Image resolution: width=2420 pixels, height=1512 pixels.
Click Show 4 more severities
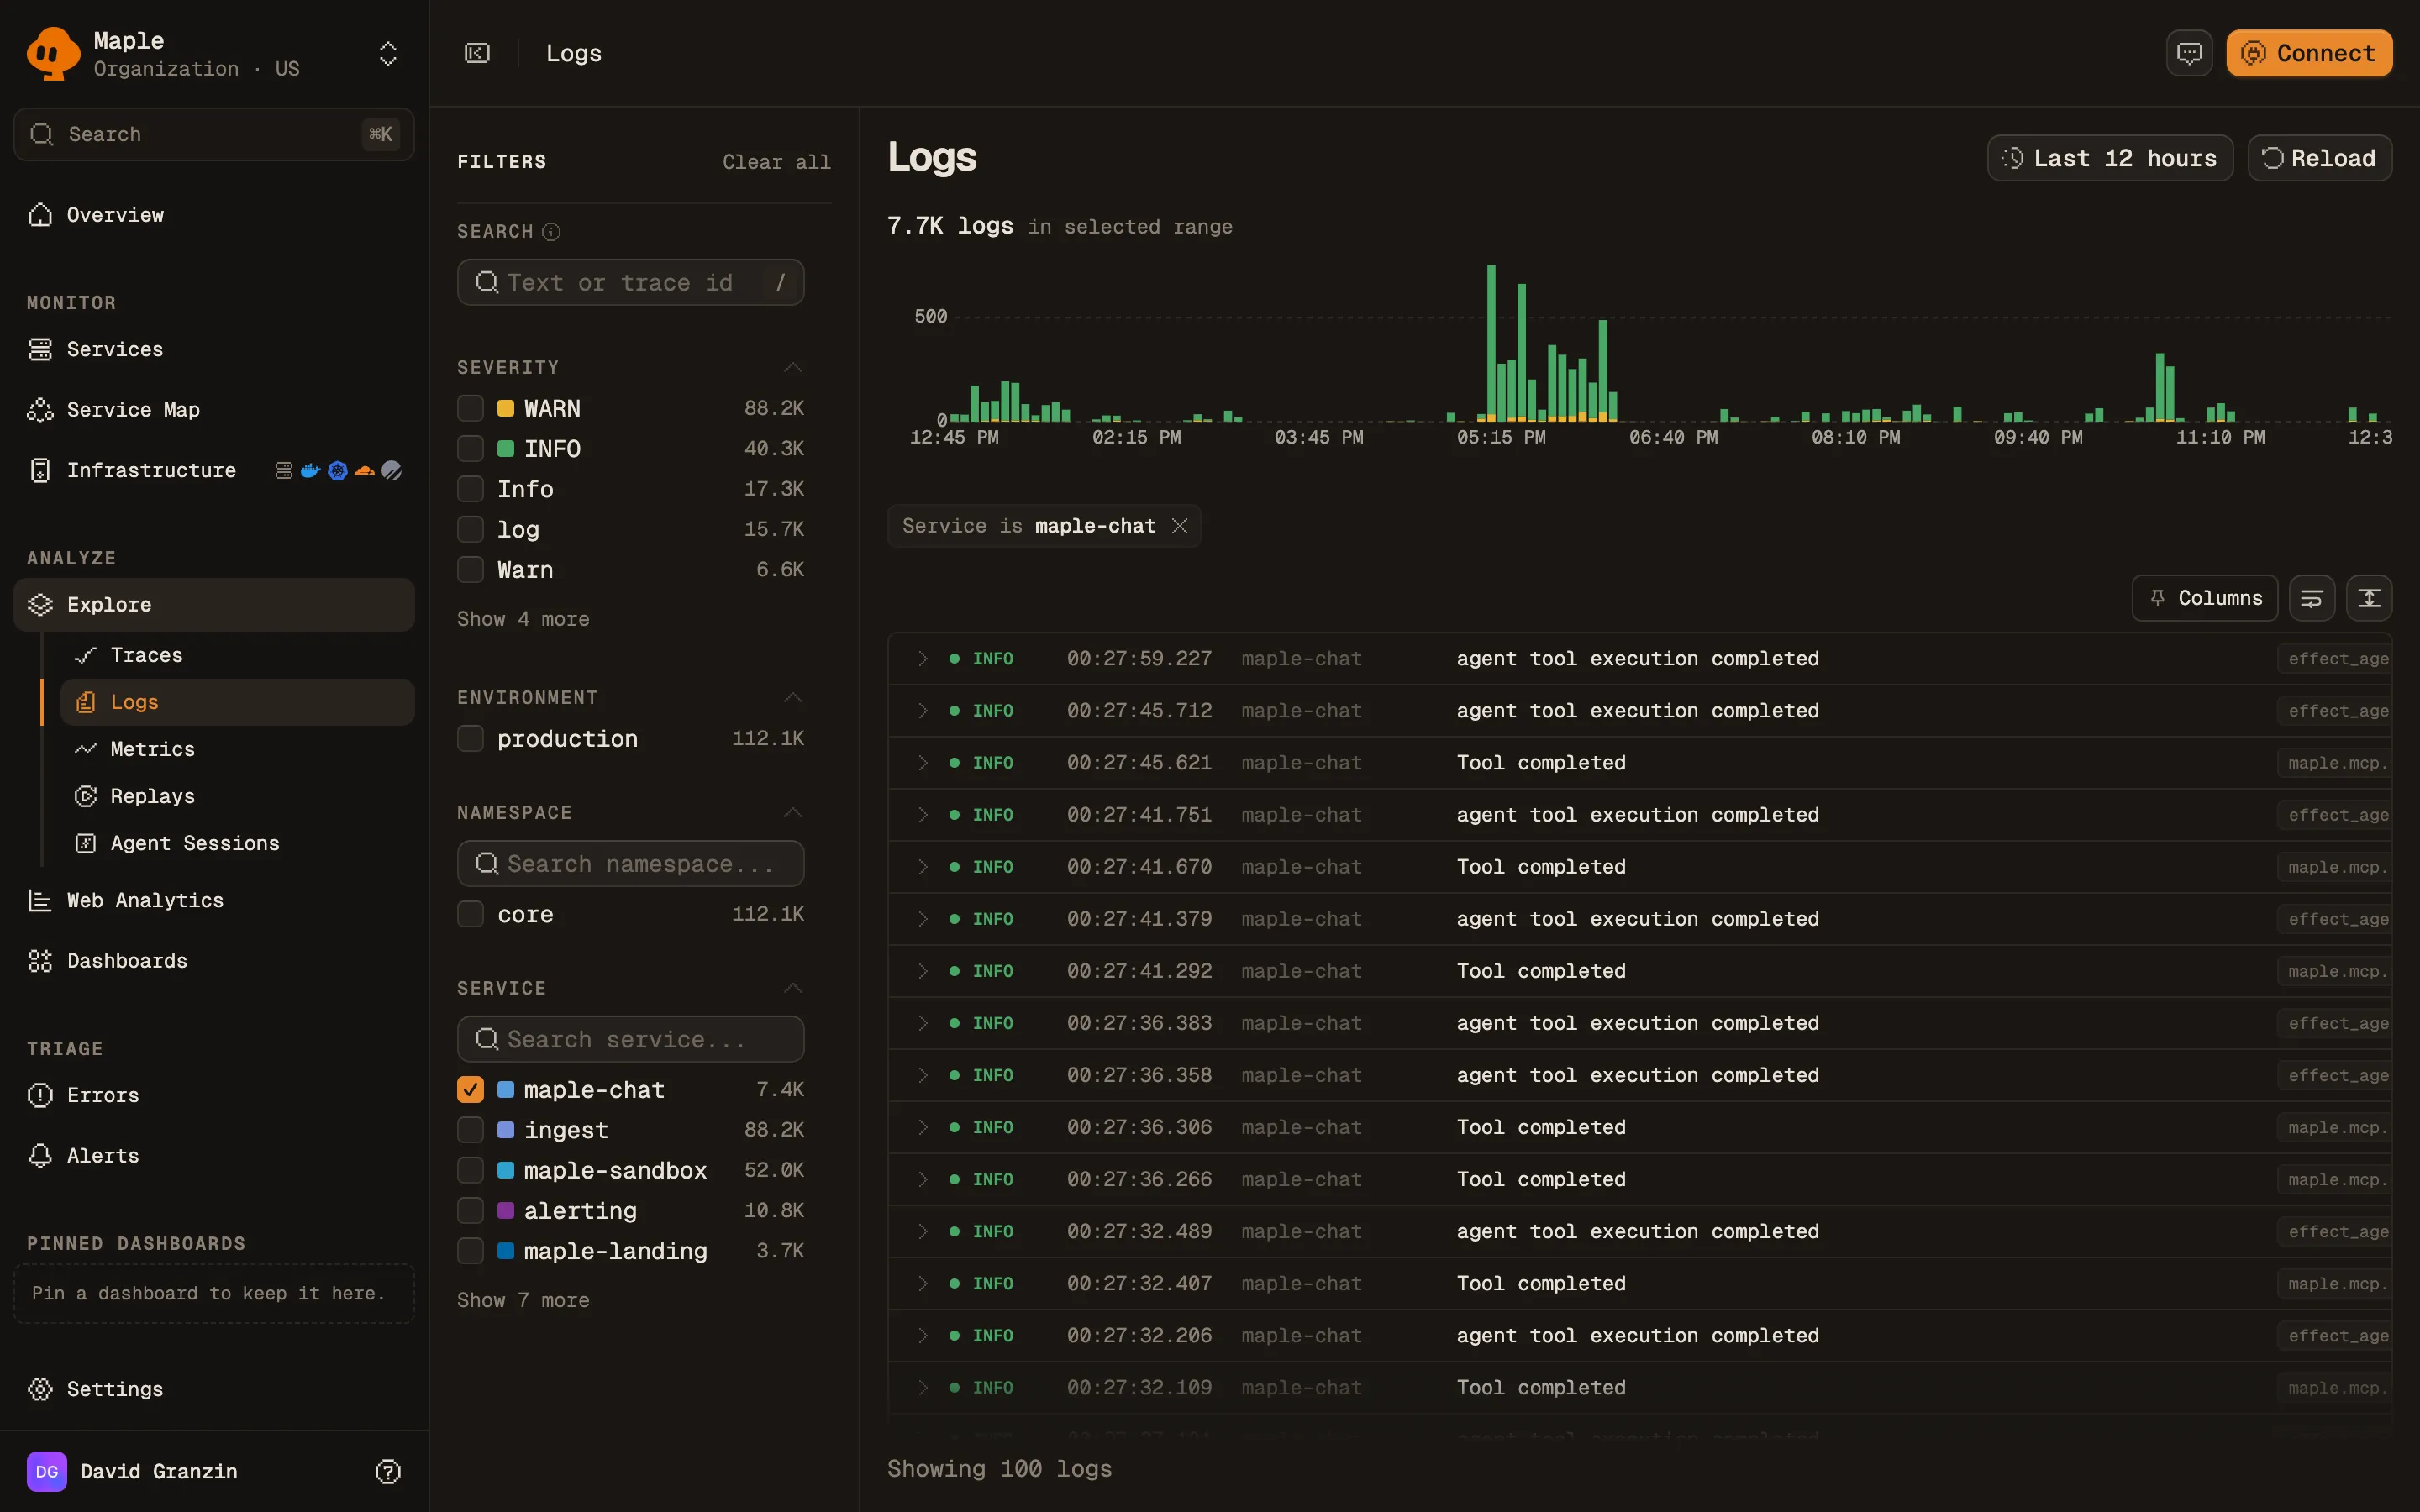pyautogui.click(x=523, y=619)
